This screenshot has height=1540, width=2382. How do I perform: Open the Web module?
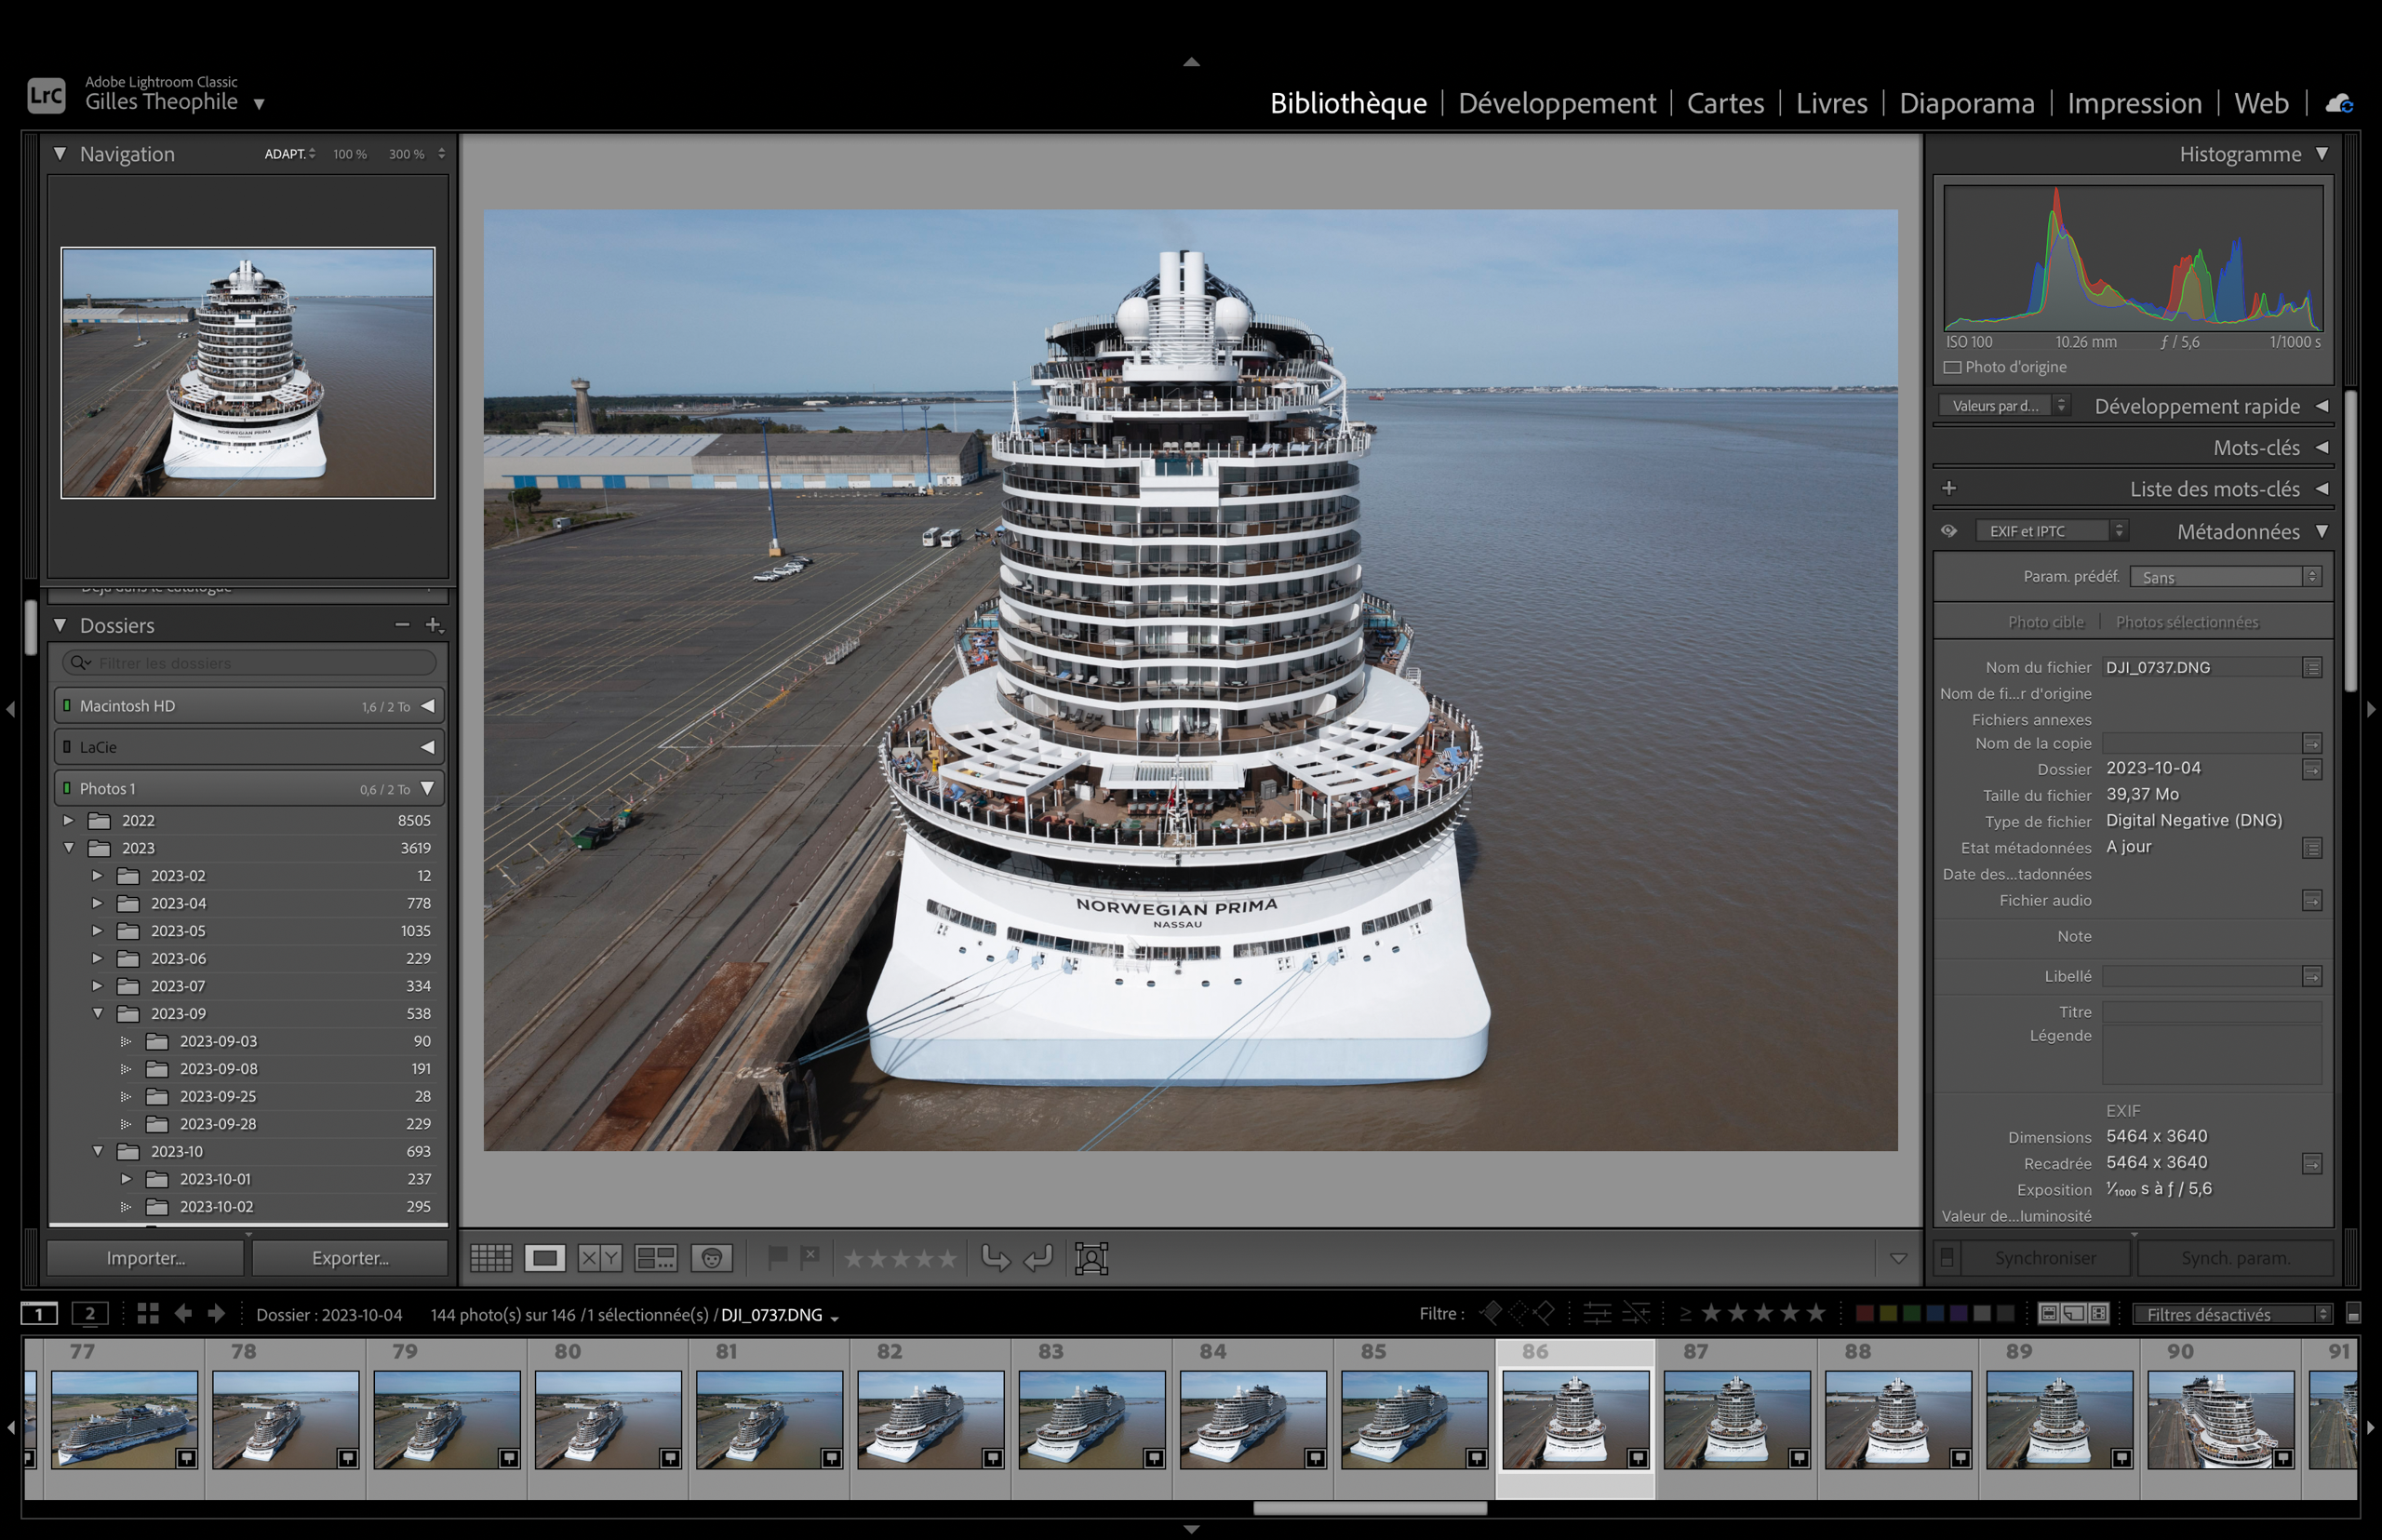[2261, 103]
